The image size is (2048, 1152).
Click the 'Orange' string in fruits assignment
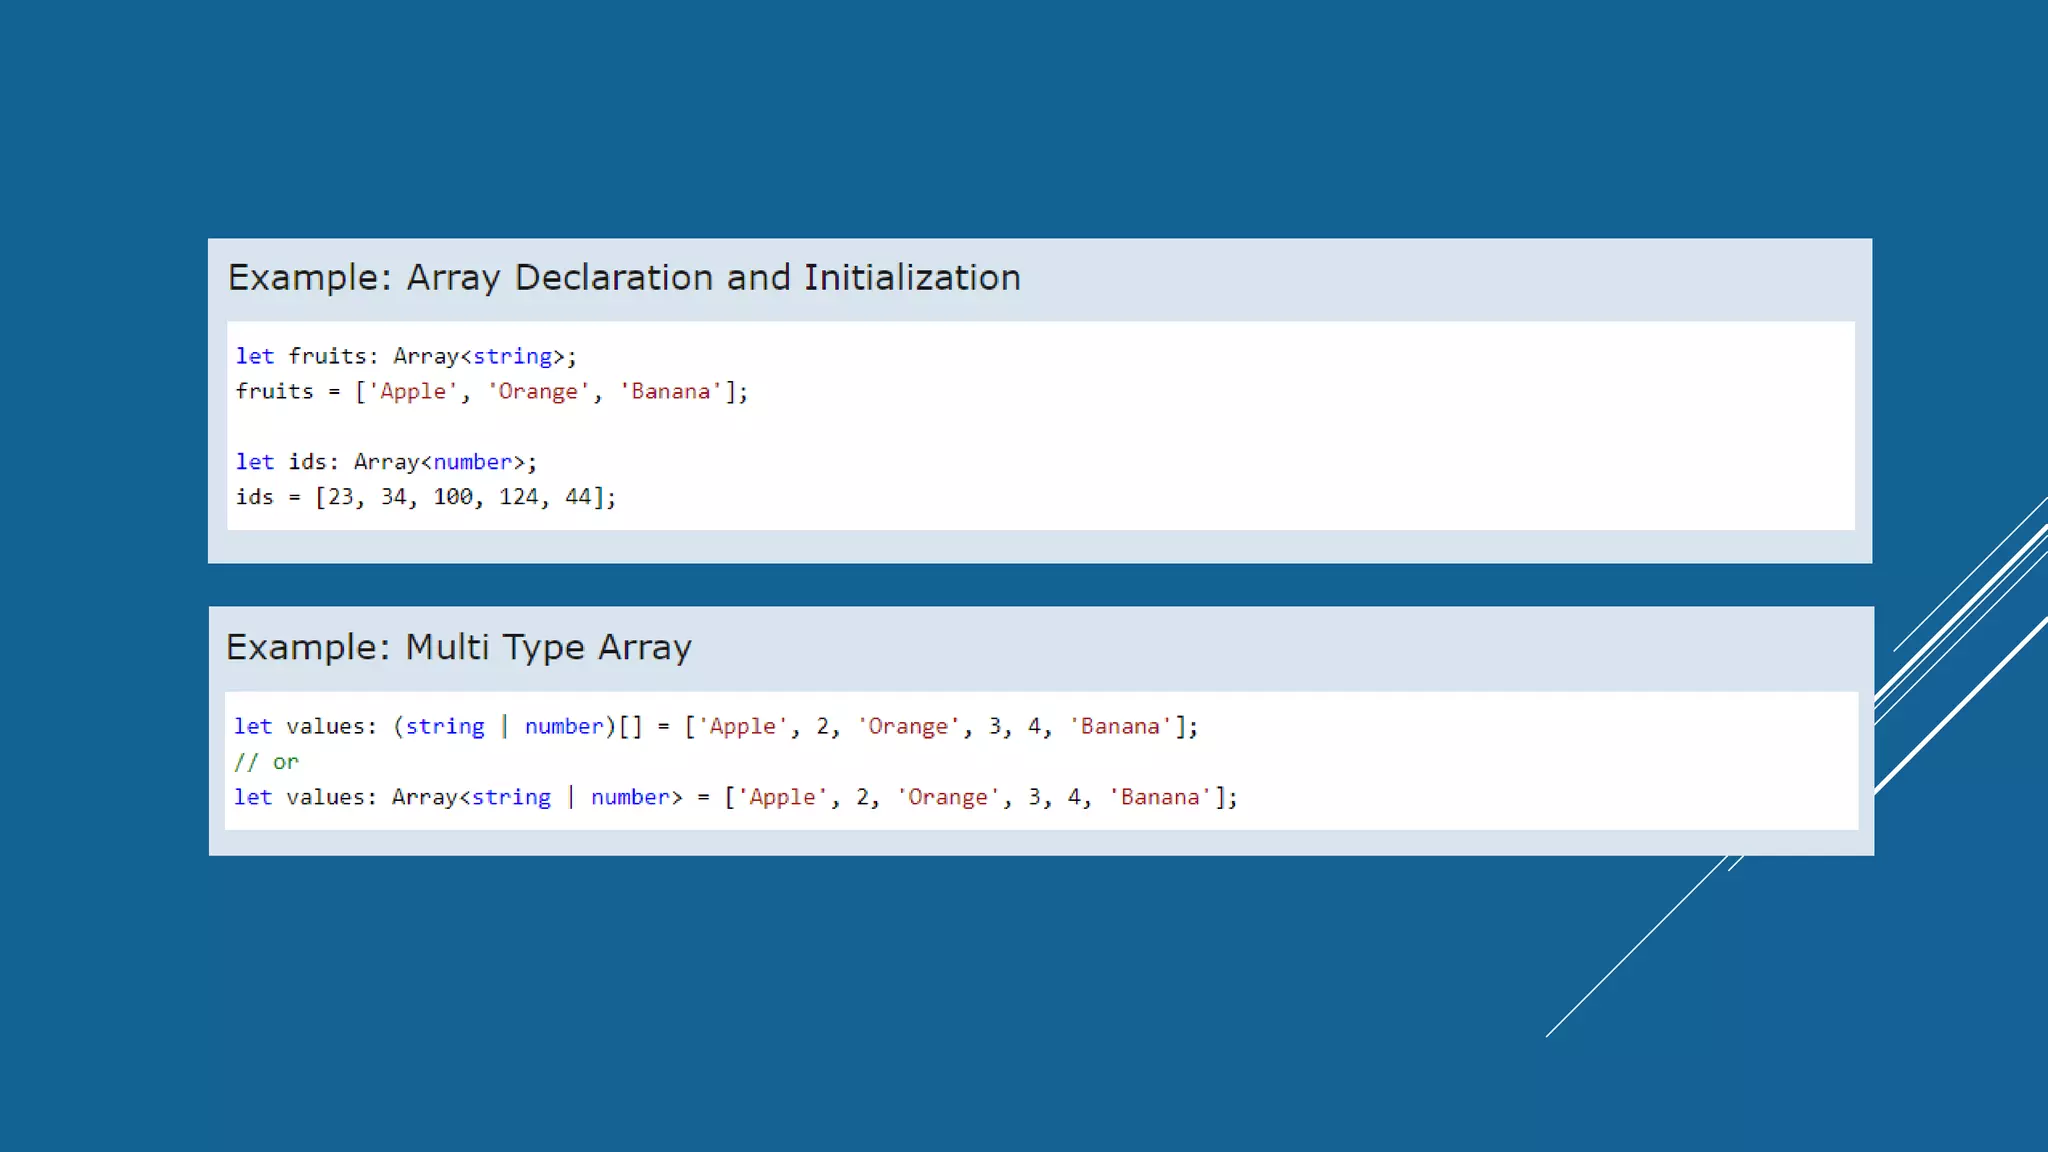coord(538,392)
